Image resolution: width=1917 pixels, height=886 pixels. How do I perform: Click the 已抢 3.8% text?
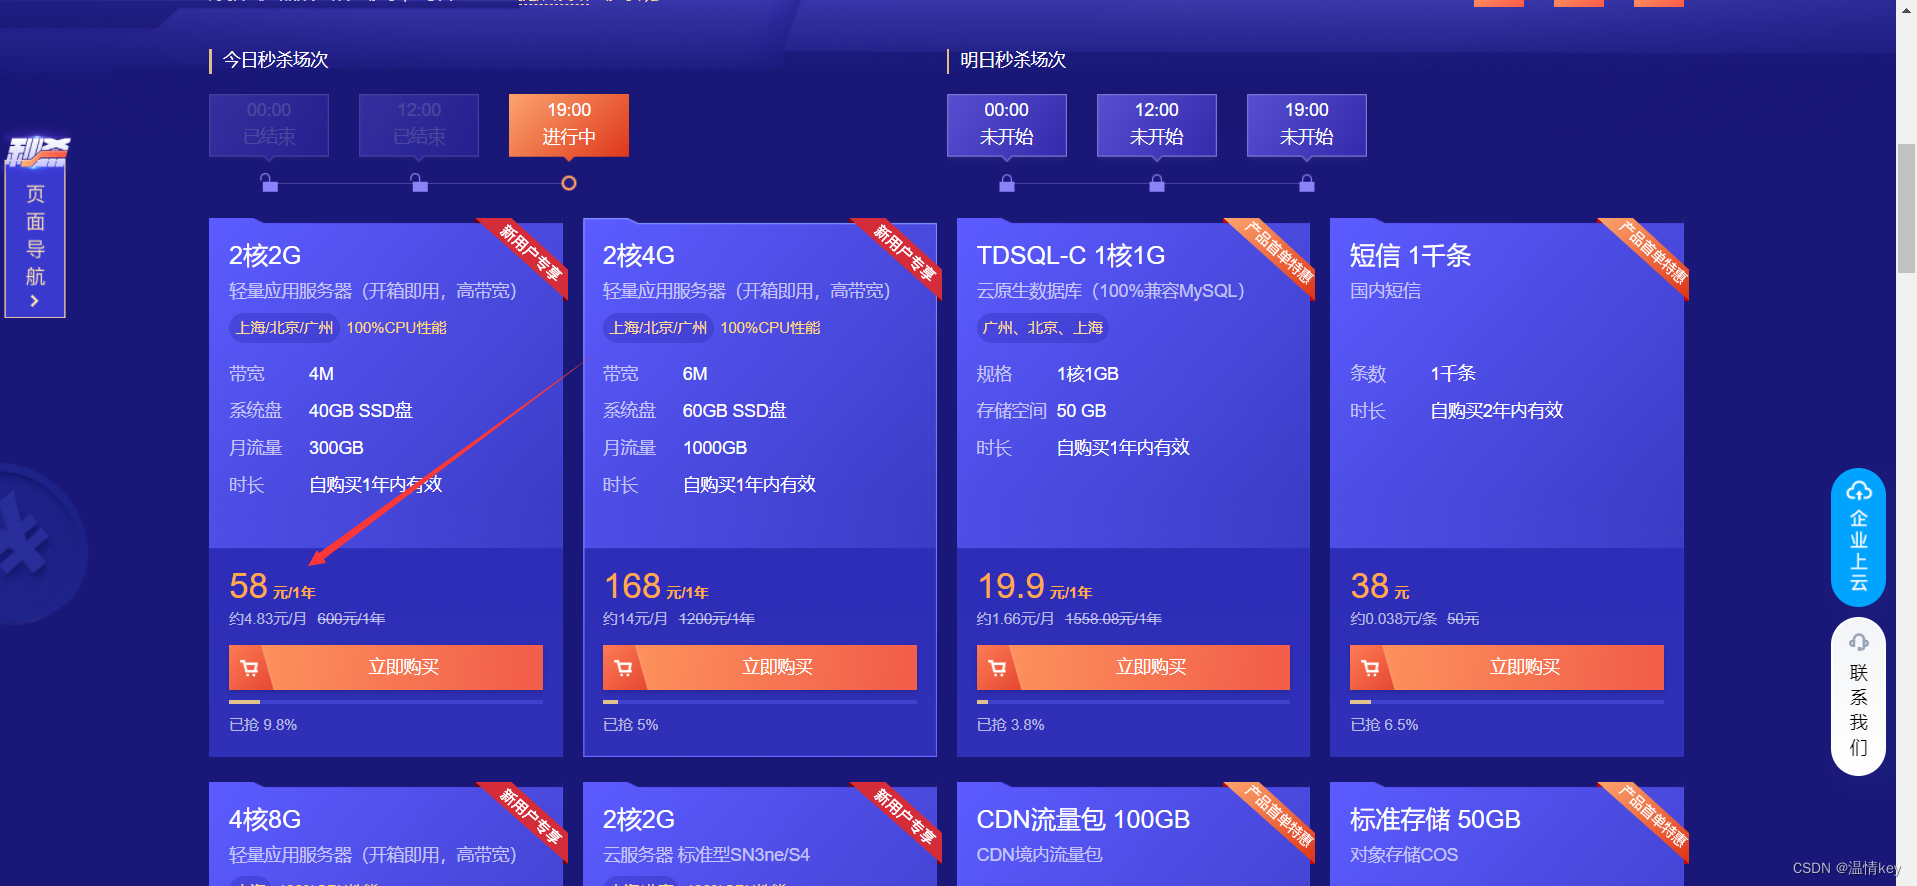pos(1010,725)
